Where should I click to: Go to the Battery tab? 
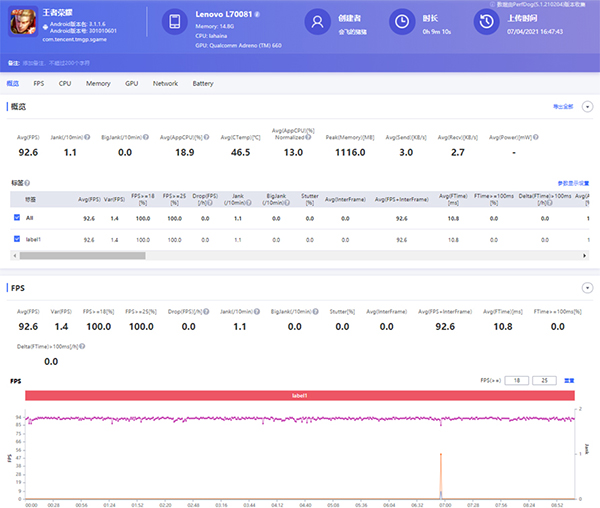pos(203,84)
